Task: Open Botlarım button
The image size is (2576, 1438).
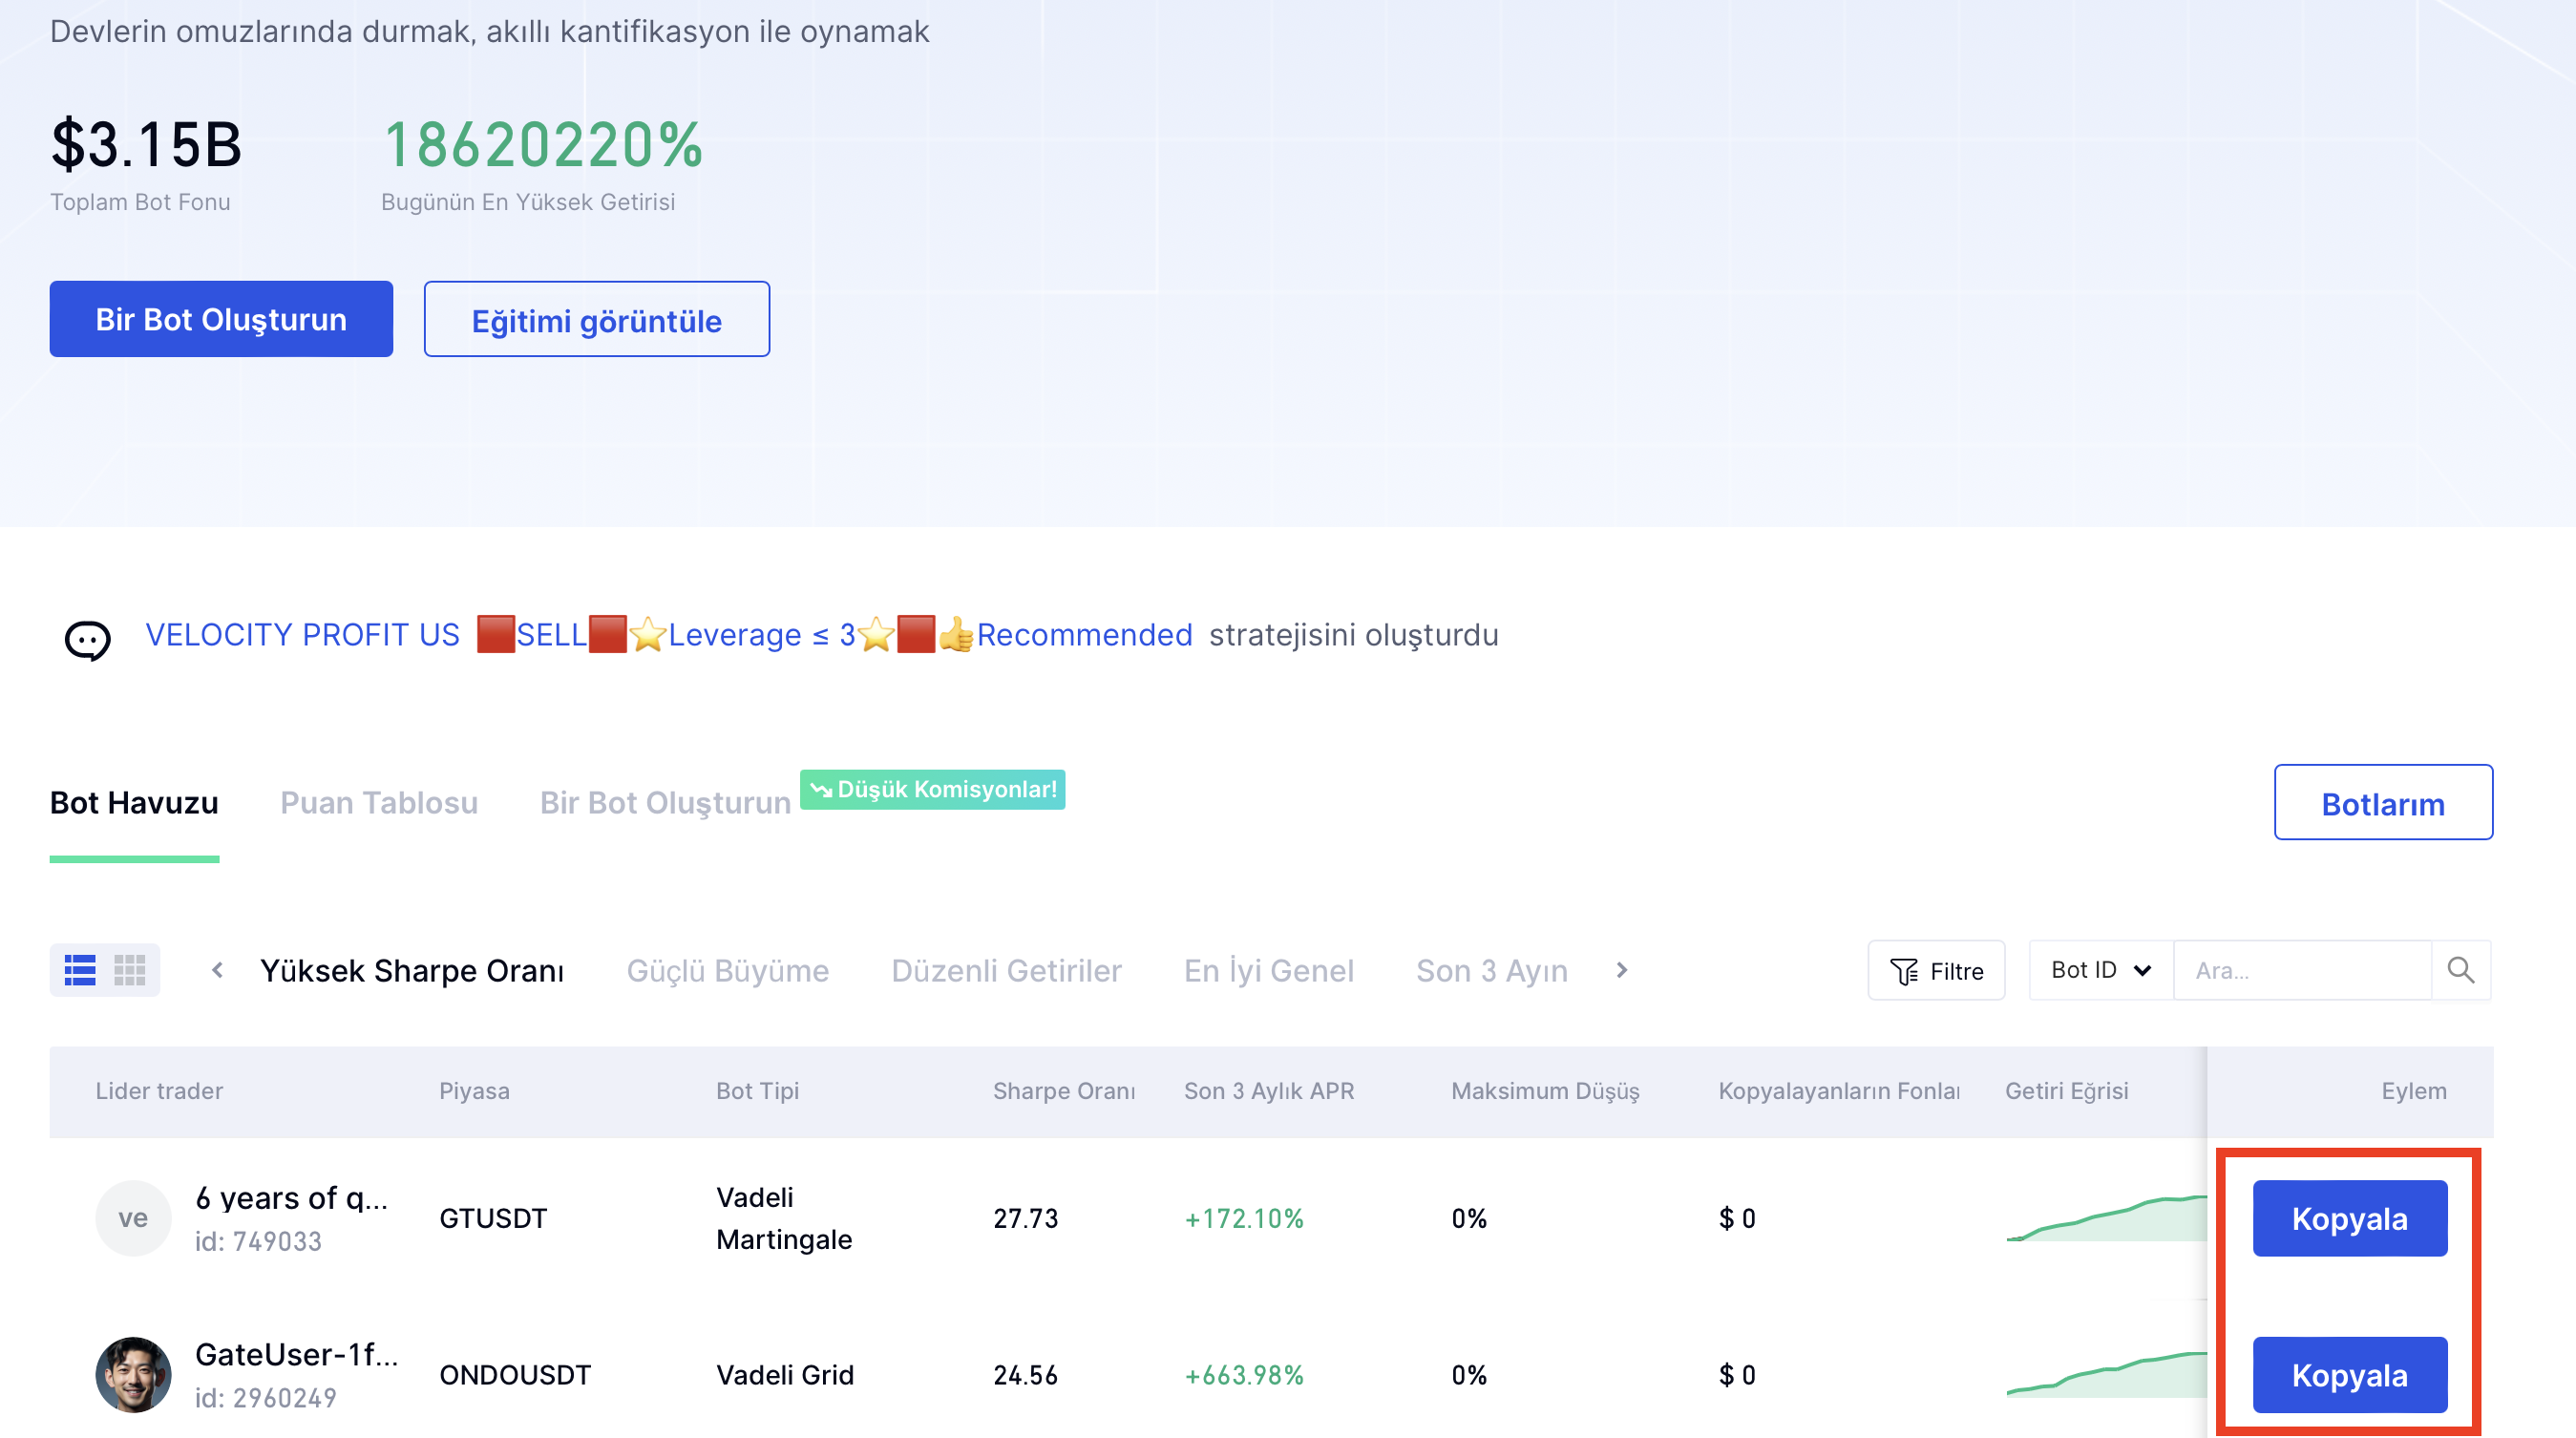Action: click(2382, 803)
